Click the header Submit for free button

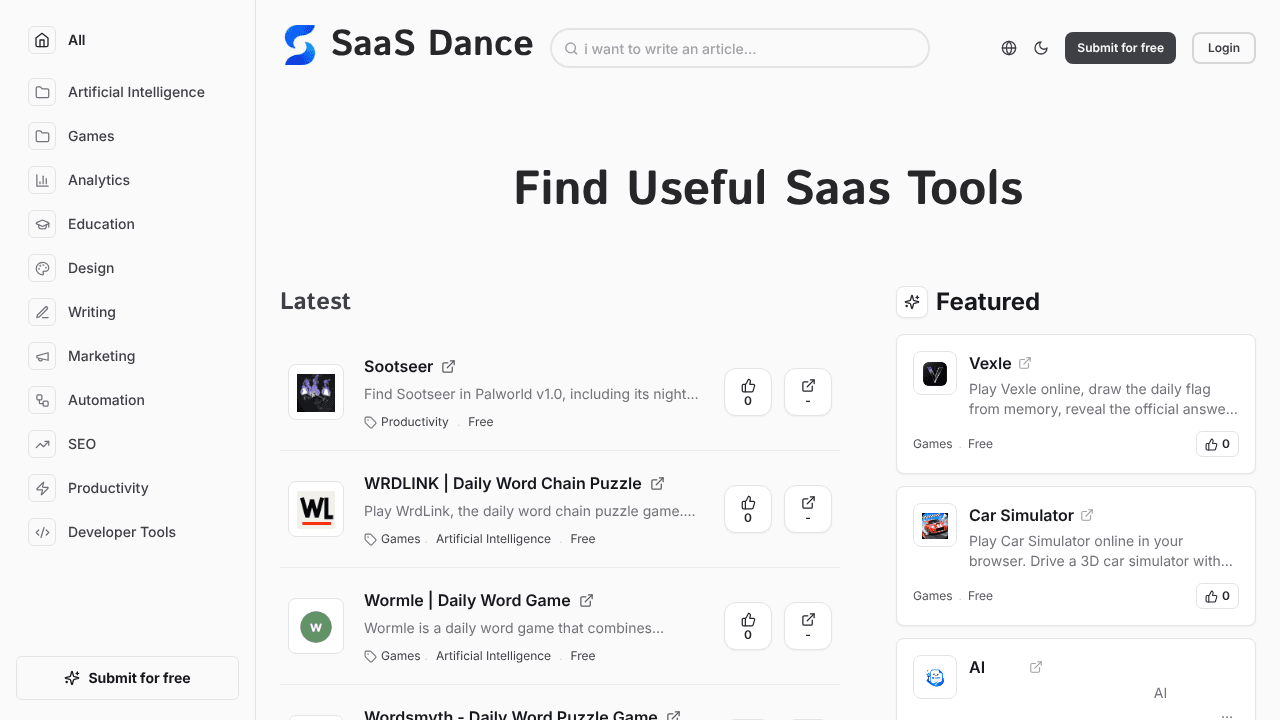pyautogui.click(x=1120, y=48)
